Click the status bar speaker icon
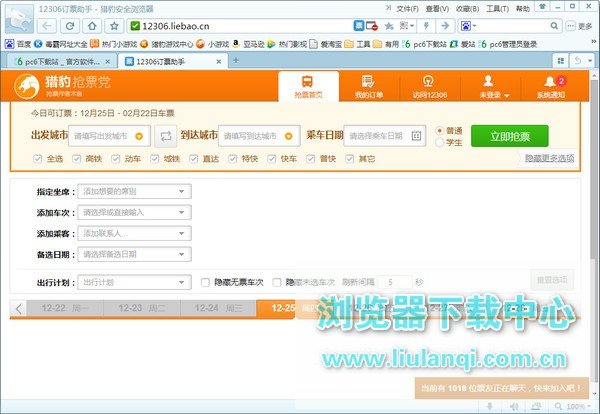600x414 pixels. click(514, 406)
